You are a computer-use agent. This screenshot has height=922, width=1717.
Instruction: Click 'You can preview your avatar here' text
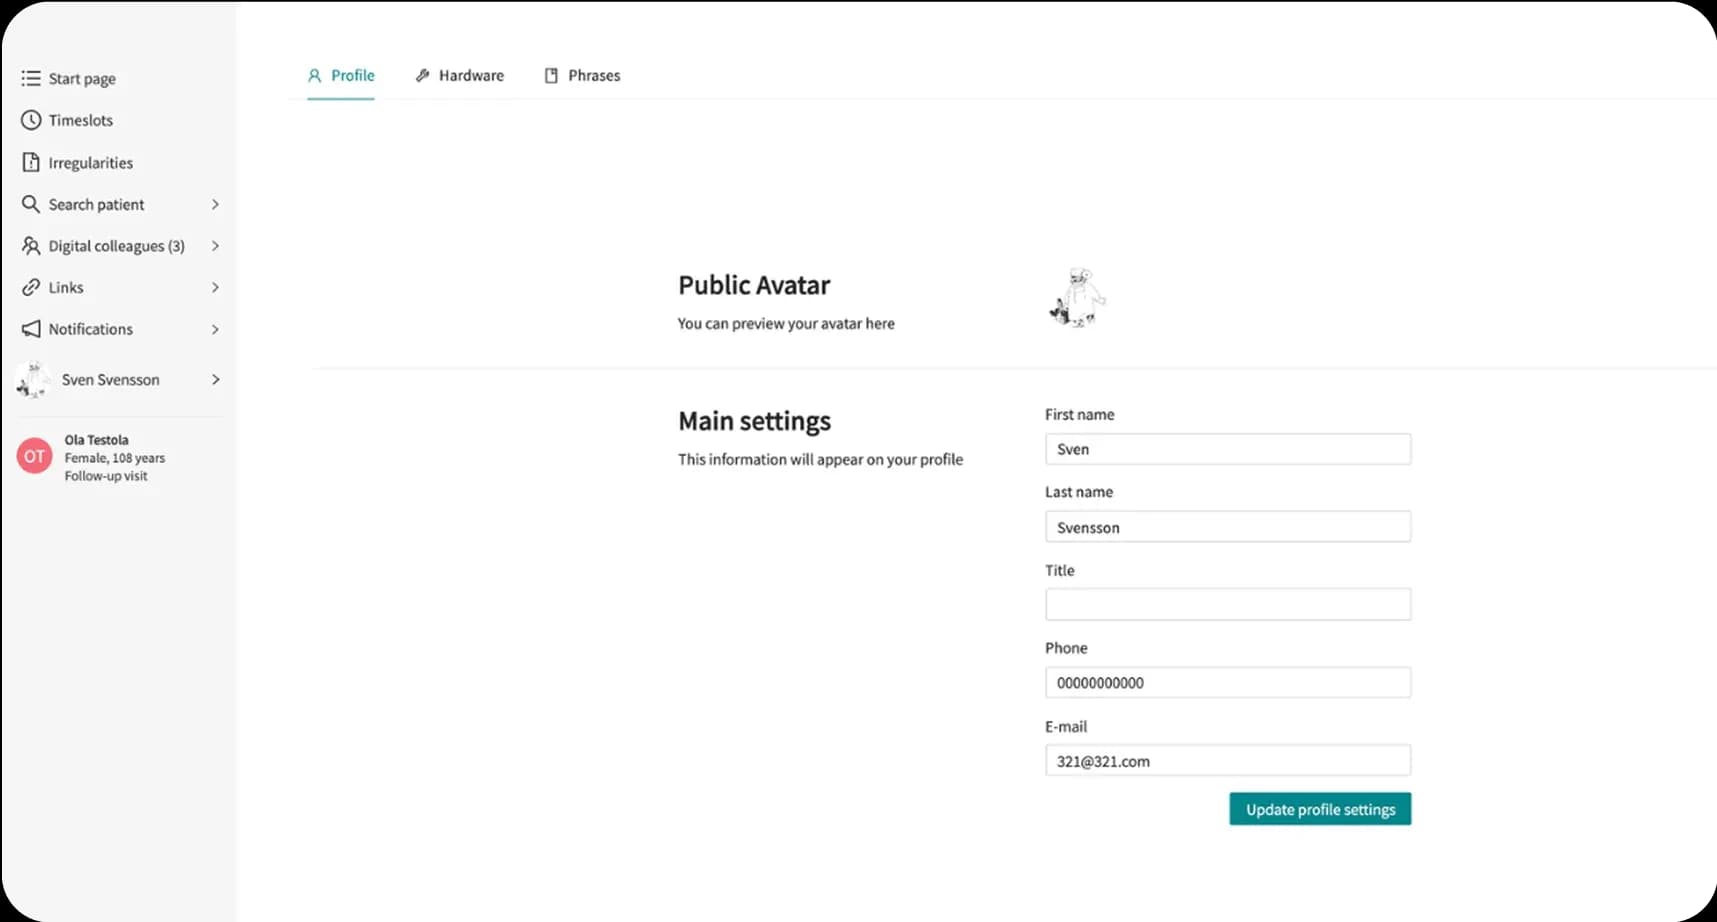(x=786, y=324)
